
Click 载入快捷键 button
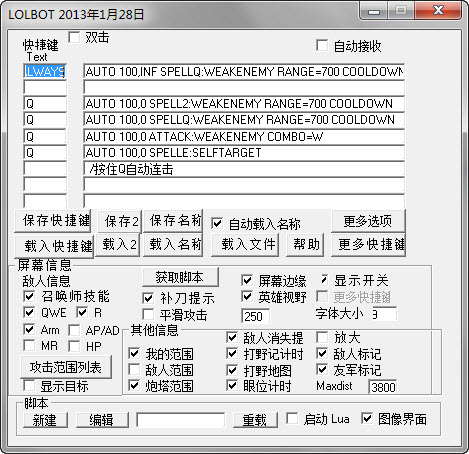click(x=54, y=246)
